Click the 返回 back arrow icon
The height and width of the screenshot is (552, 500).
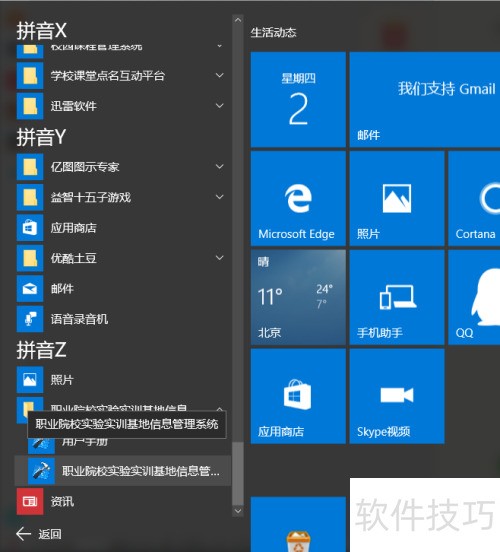click(x=24, y=534)
